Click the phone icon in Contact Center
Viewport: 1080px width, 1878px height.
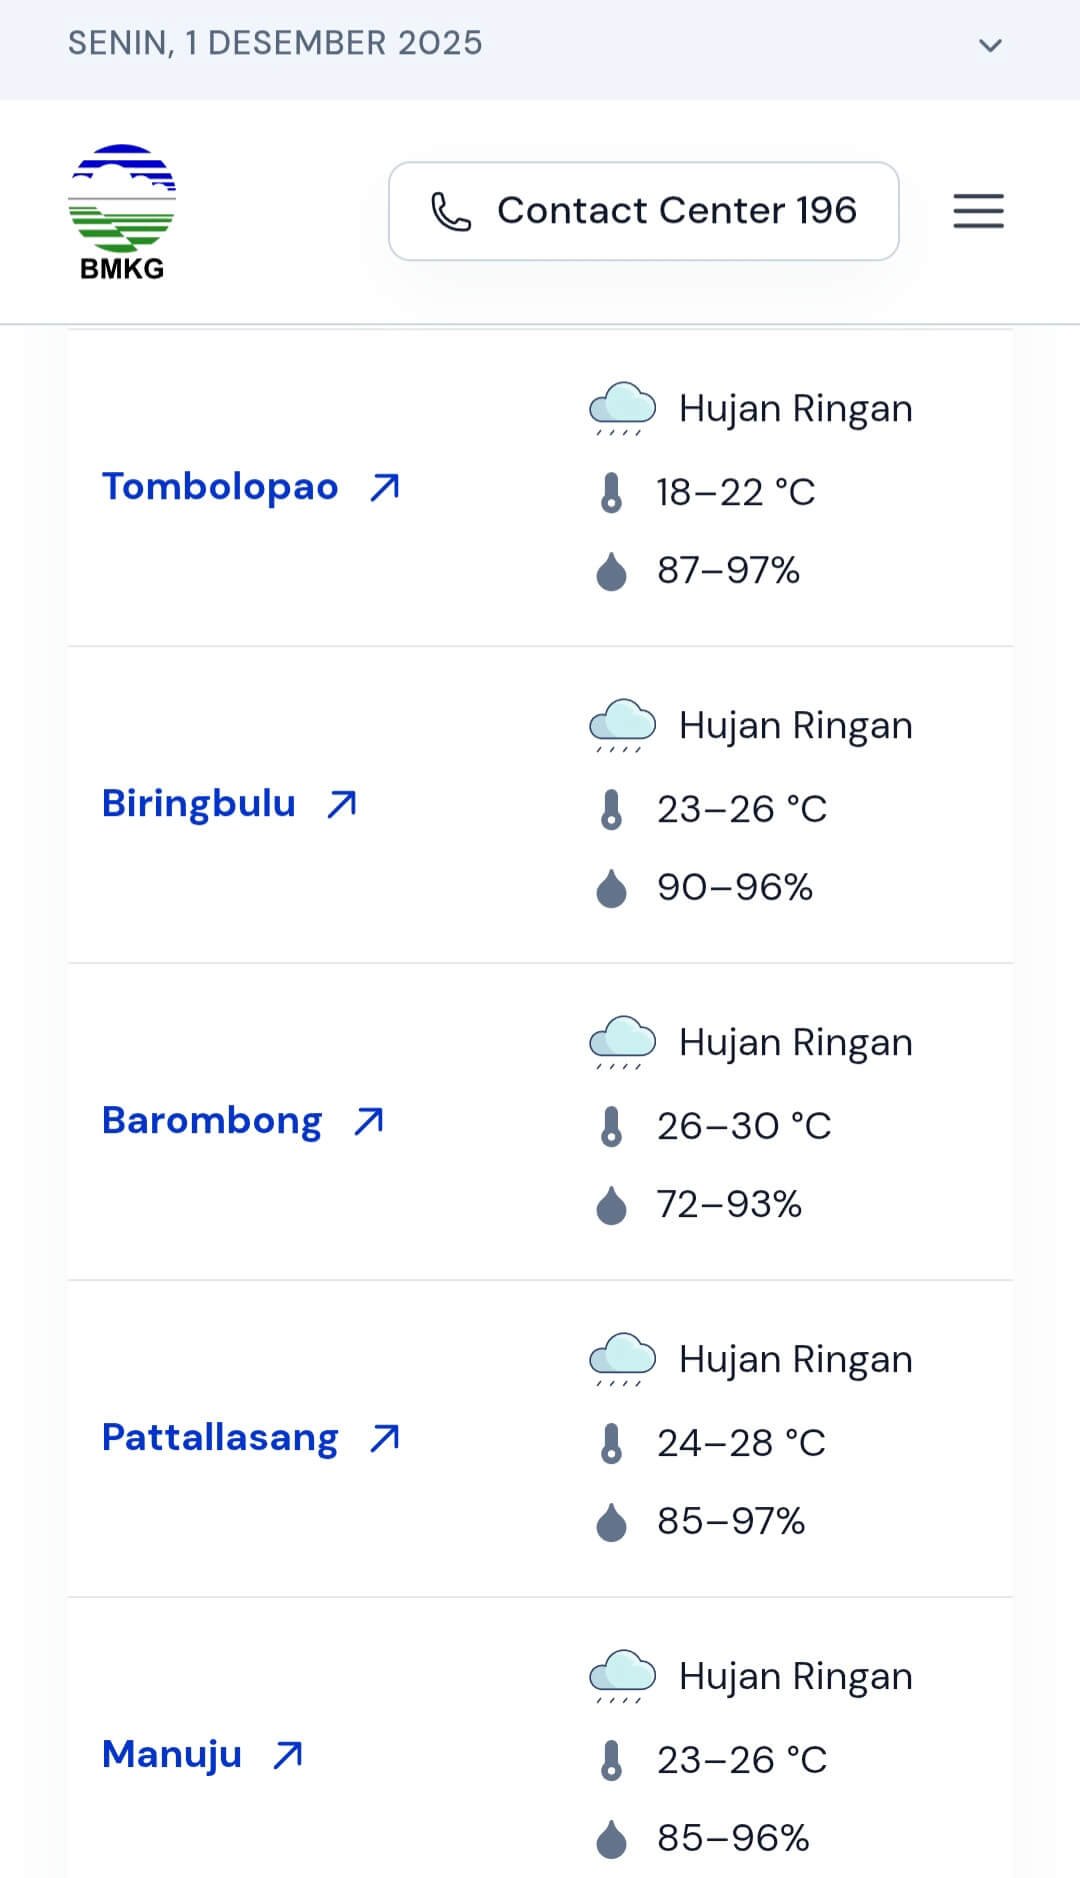451,212
